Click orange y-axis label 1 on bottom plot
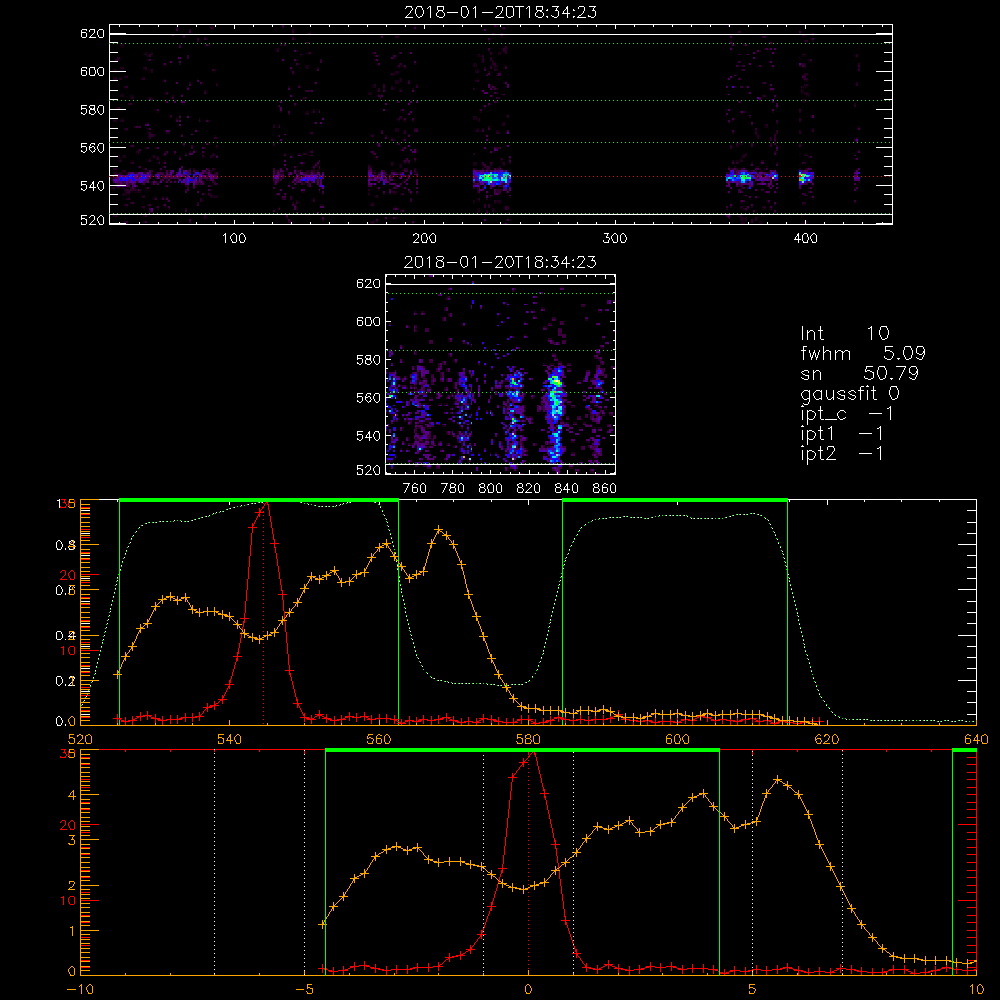This screenshot has width=1000, height=1000. coord(71,931)
